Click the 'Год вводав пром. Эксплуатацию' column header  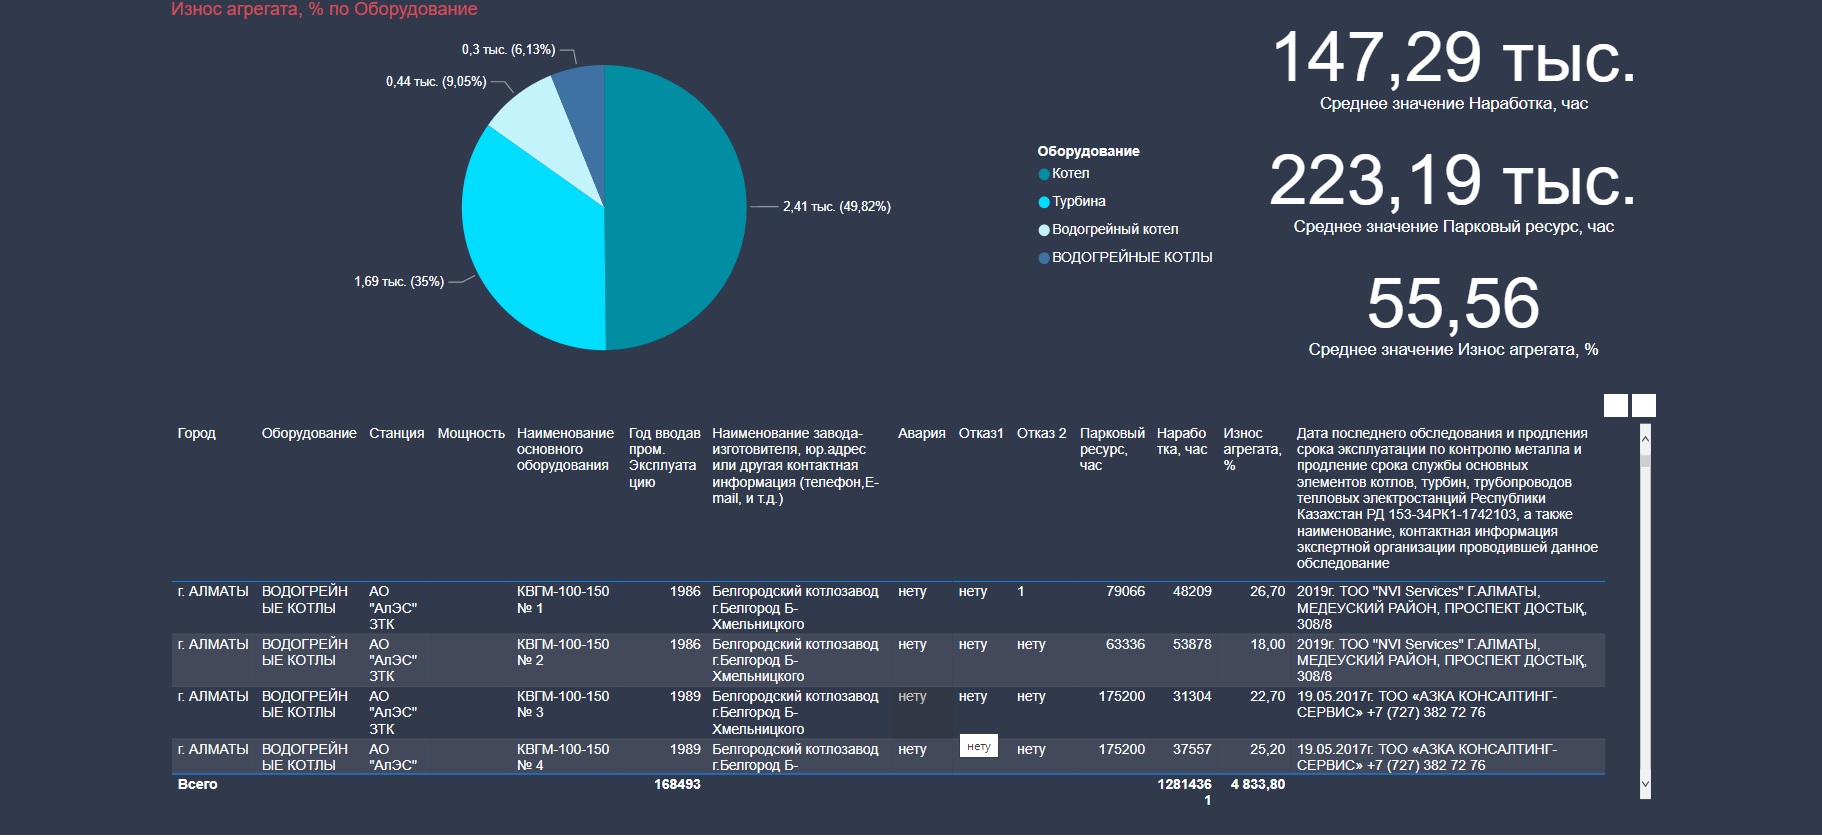pyautogui.click(x=664, y=457)
